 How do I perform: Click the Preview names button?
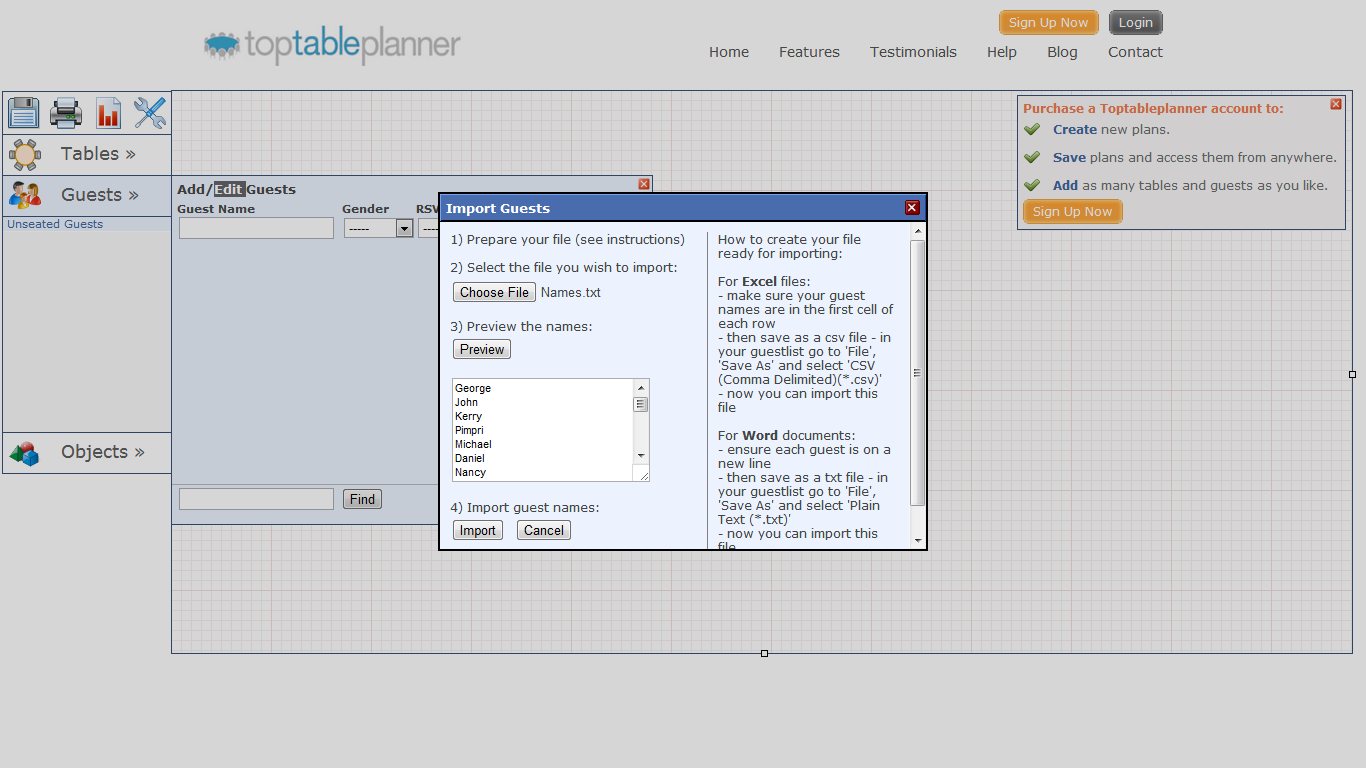482,350
